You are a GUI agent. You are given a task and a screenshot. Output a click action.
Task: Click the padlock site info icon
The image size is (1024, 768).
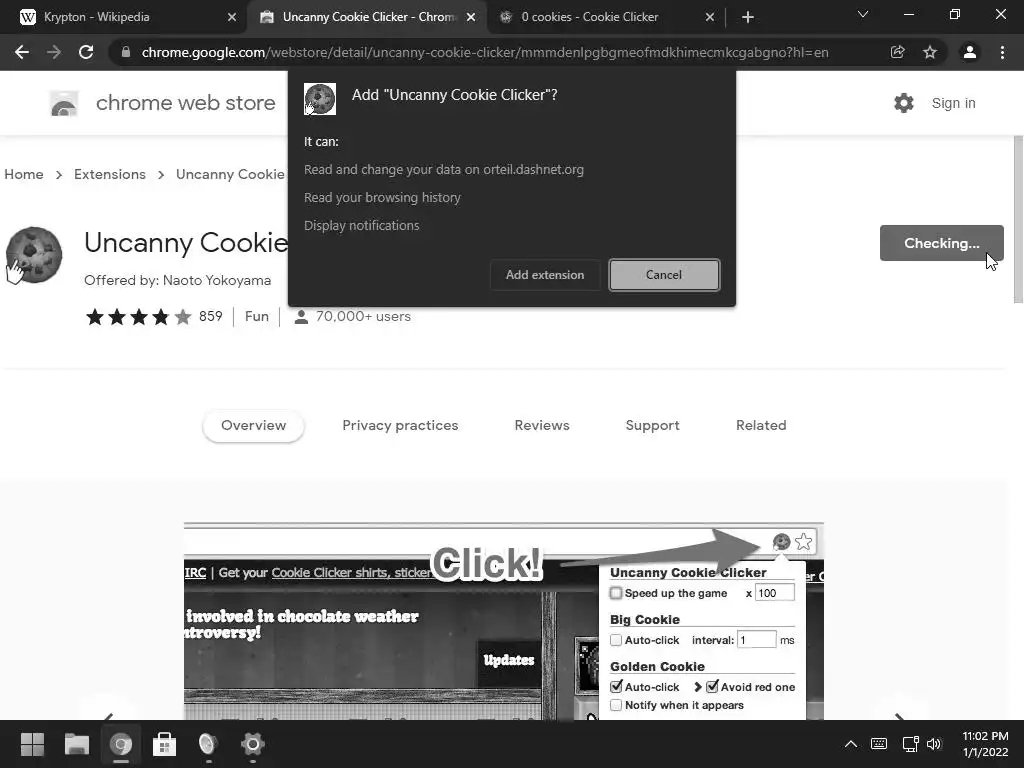pyautogui.click(x=126, y=52)
